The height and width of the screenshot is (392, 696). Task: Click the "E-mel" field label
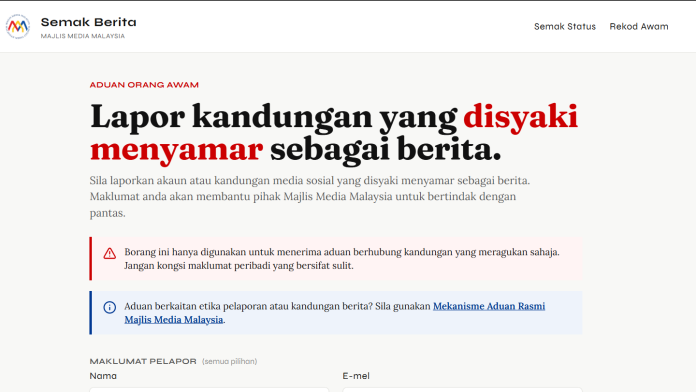click(x=356, y=376)
